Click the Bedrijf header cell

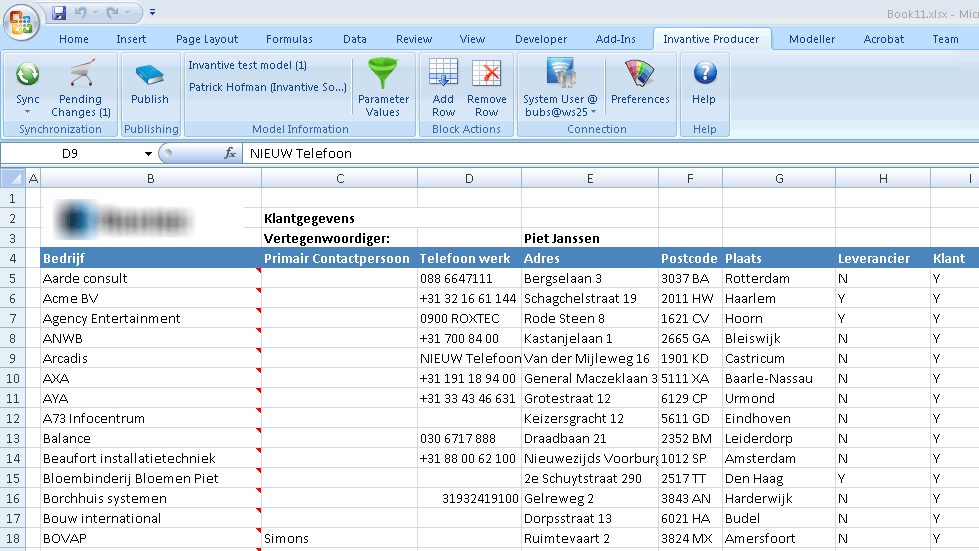click(150, 258)
